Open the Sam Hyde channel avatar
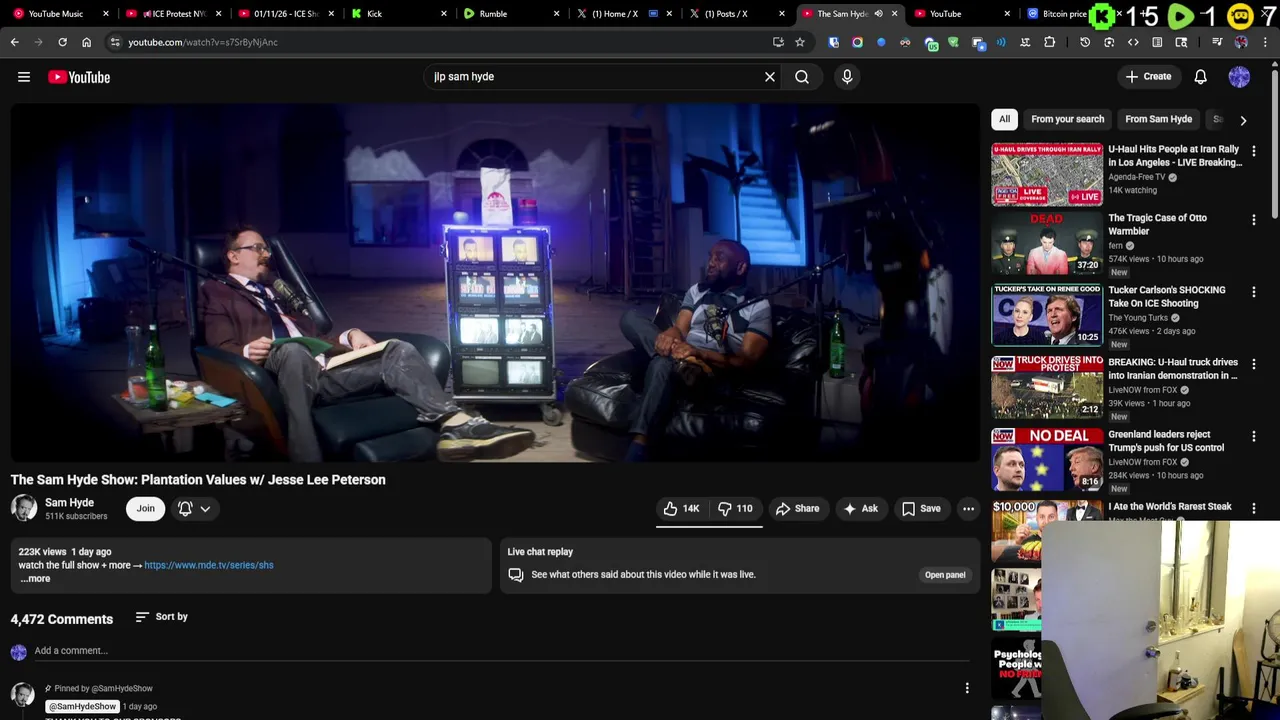1280x720 pixels. (24, 508)
